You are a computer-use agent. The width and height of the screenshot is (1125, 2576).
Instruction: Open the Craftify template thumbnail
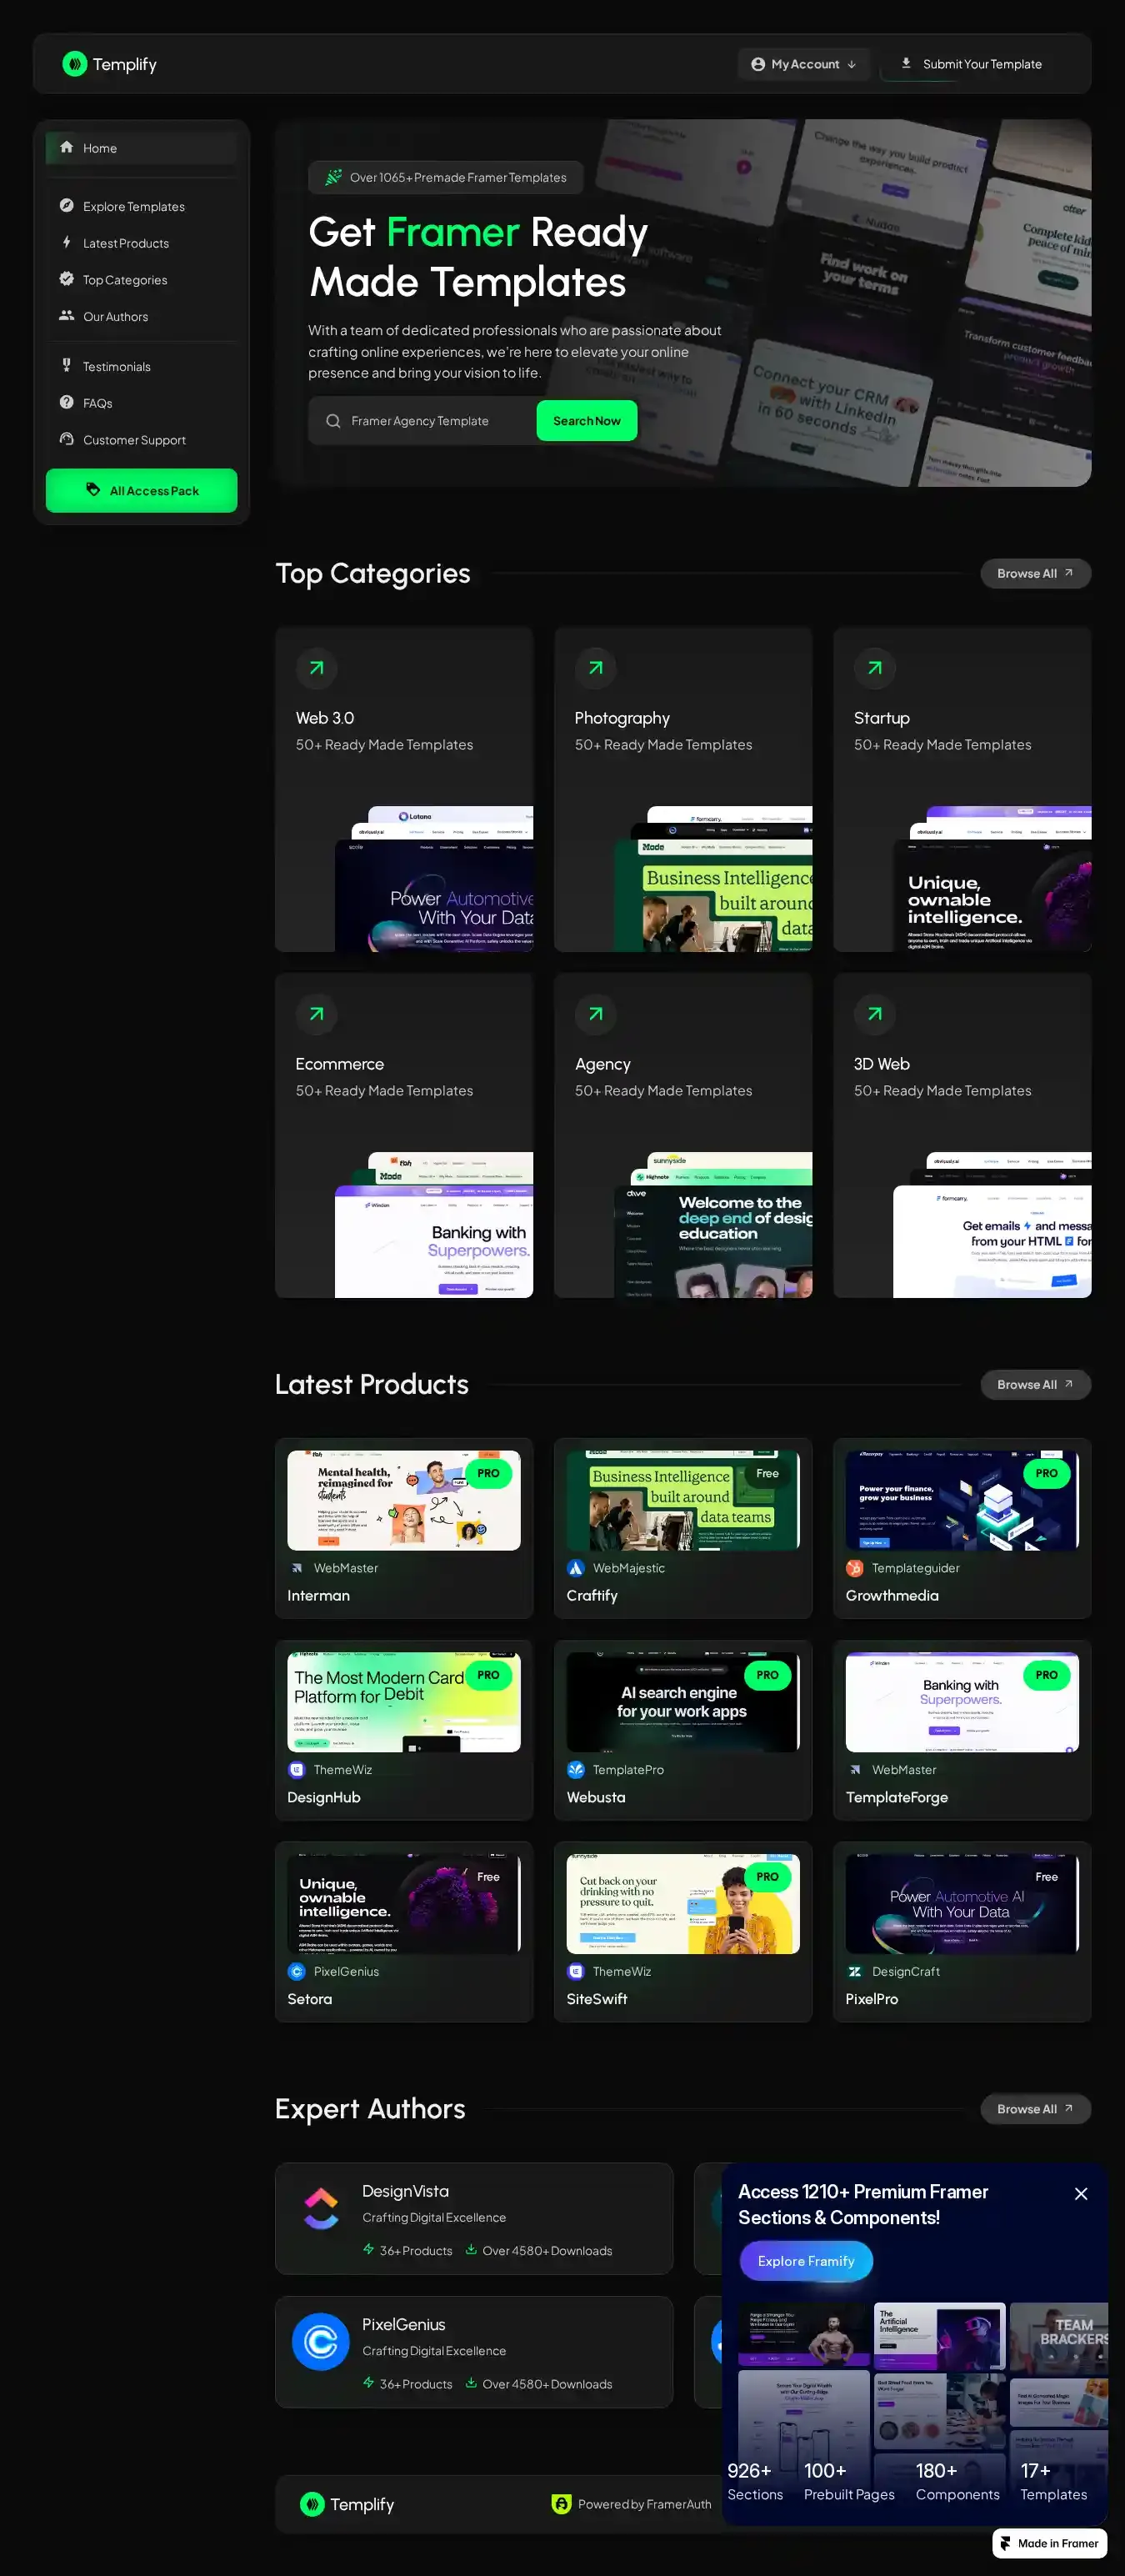click(x=683, y=1500)
